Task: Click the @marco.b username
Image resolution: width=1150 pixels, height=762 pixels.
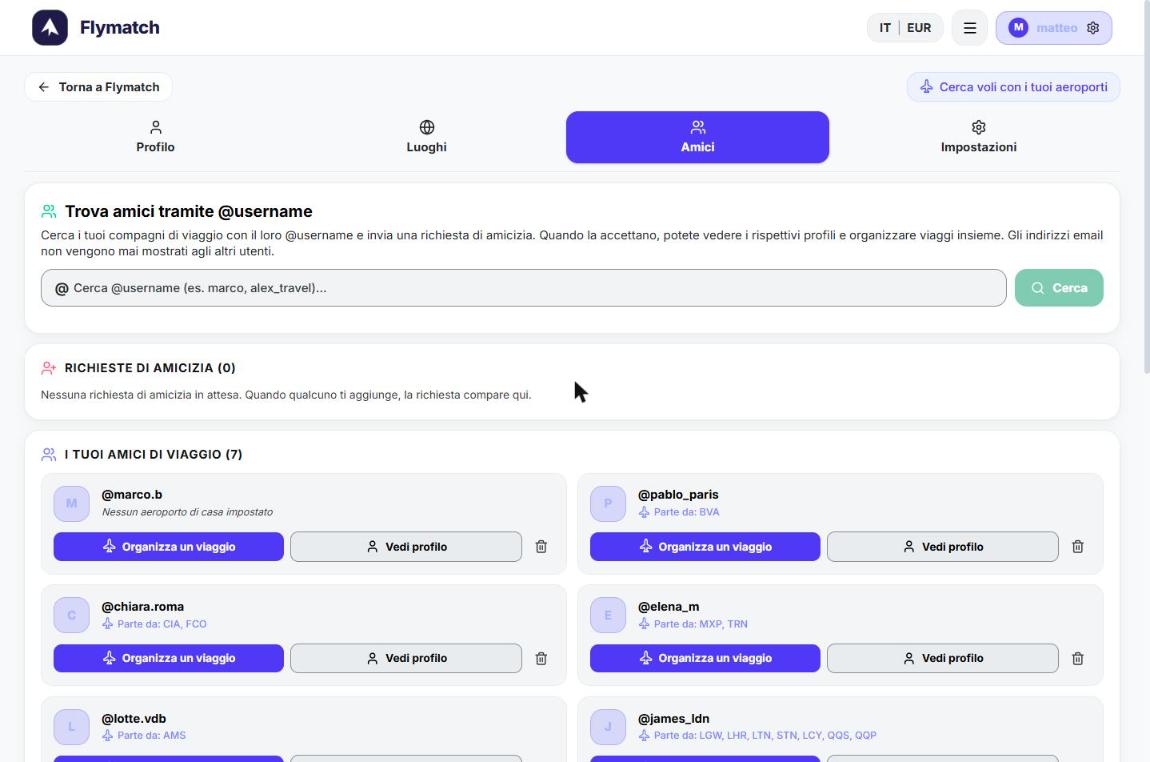Action: 132,494
